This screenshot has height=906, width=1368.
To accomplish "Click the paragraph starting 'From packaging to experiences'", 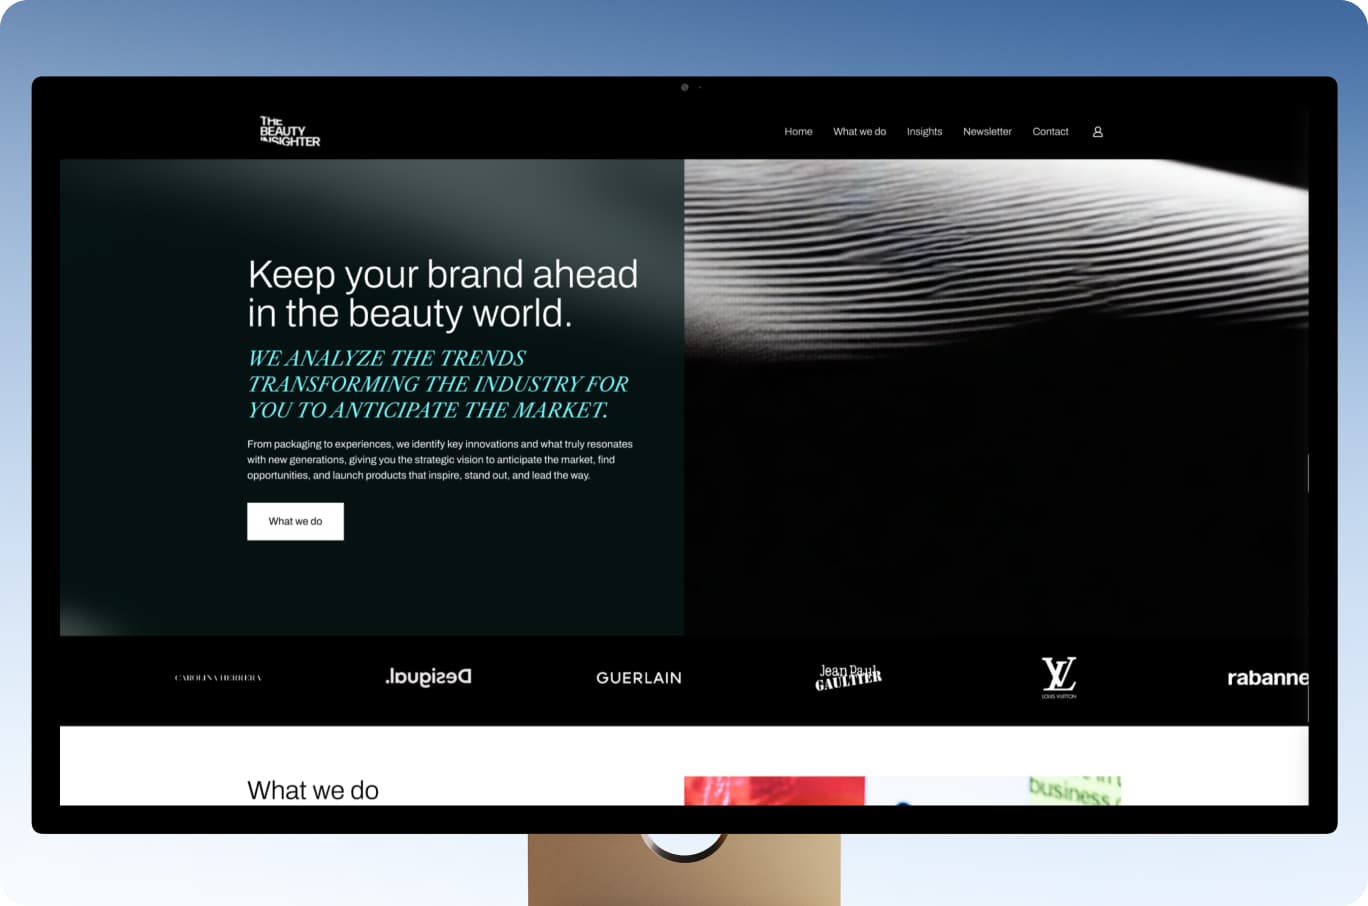I will pyautogui.click(x=440, y=459).
